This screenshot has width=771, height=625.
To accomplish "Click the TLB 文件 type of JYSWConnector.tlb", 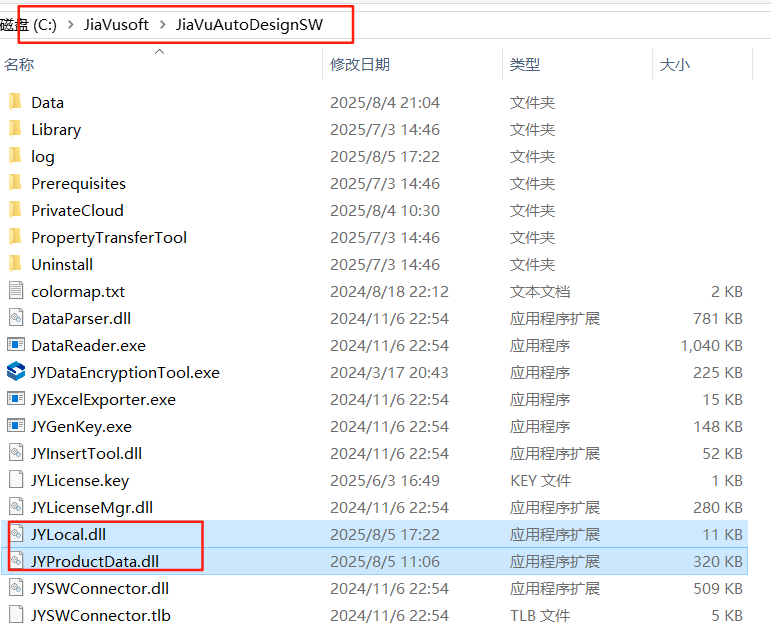I will pyautogui.click(x=540, y=615).
